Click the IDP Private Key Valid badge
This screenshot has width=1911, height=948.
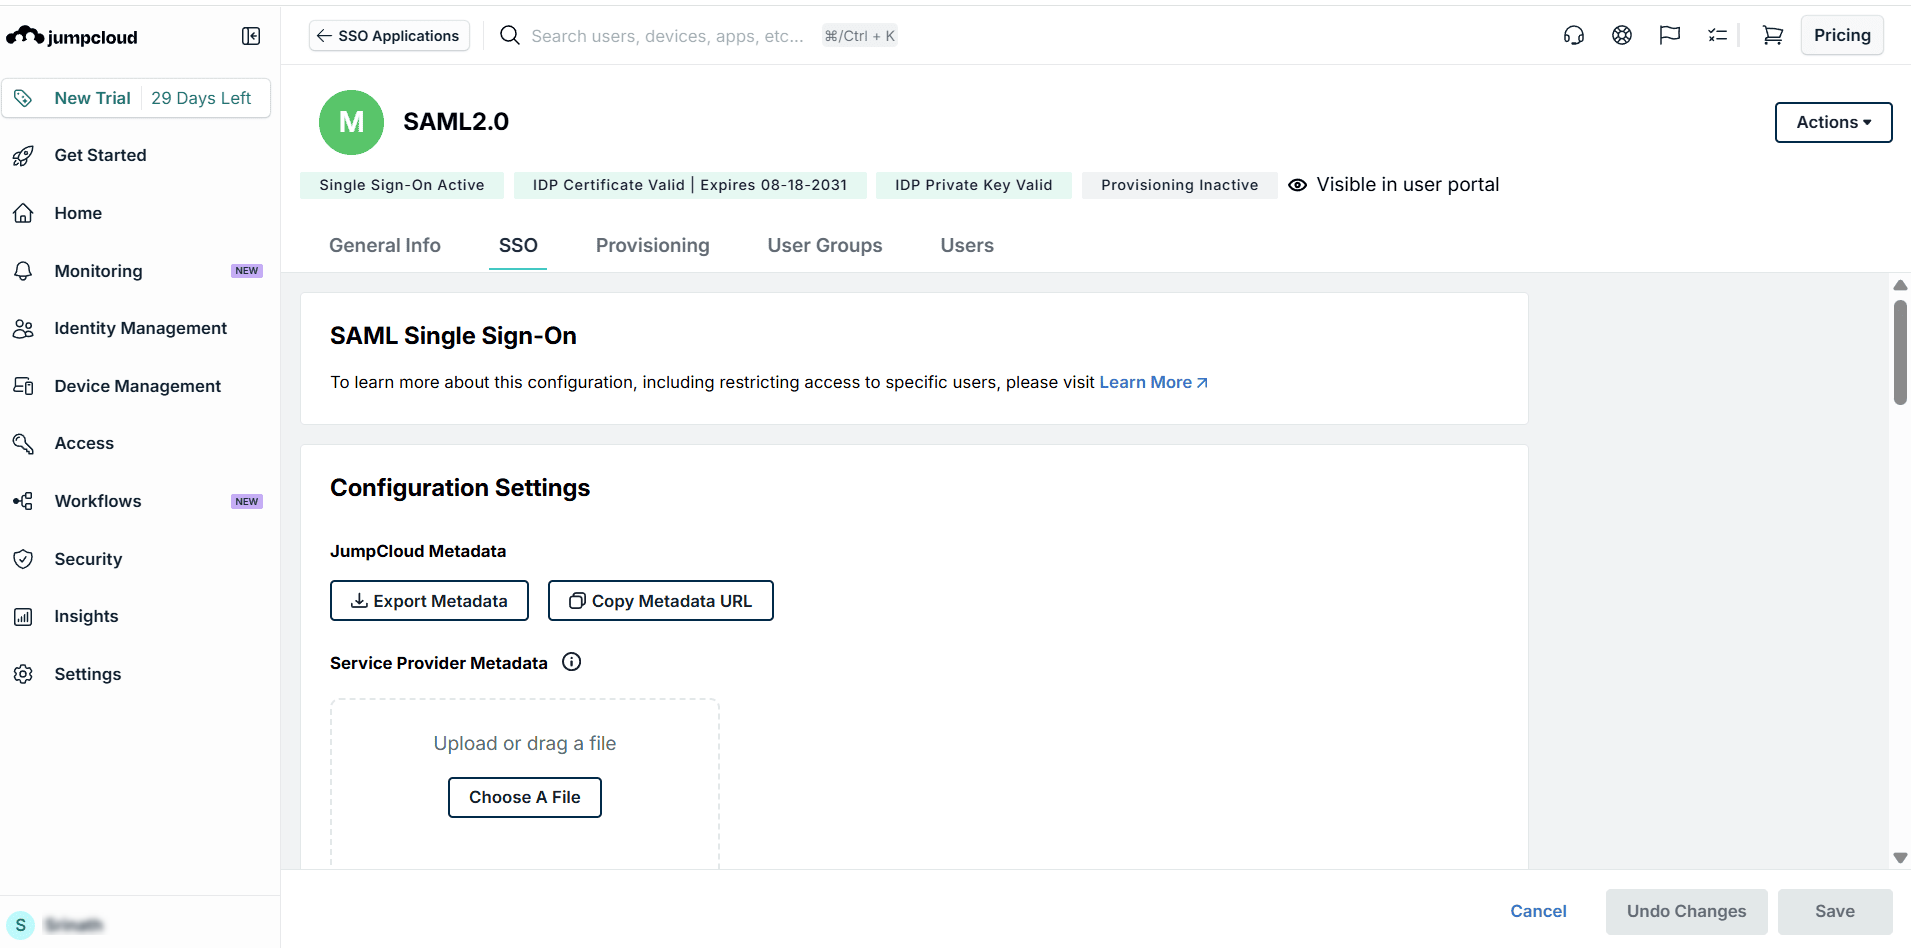pos(974,185)
